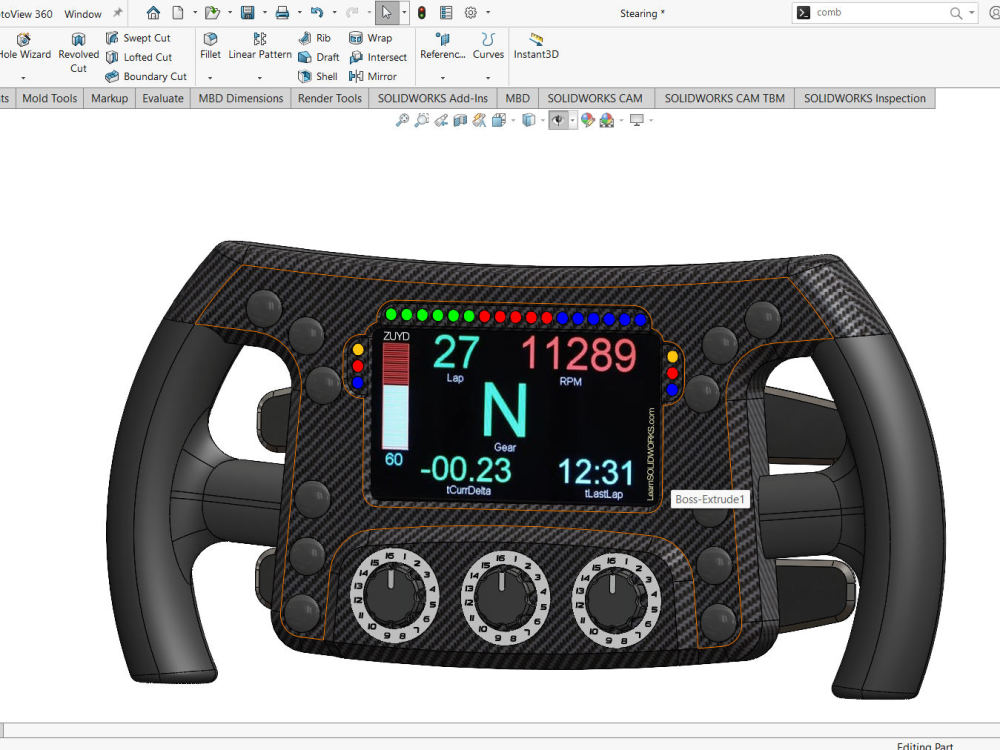Open Reference Geometry tool
Screen dimensions: 1000x750
[443, 47]
